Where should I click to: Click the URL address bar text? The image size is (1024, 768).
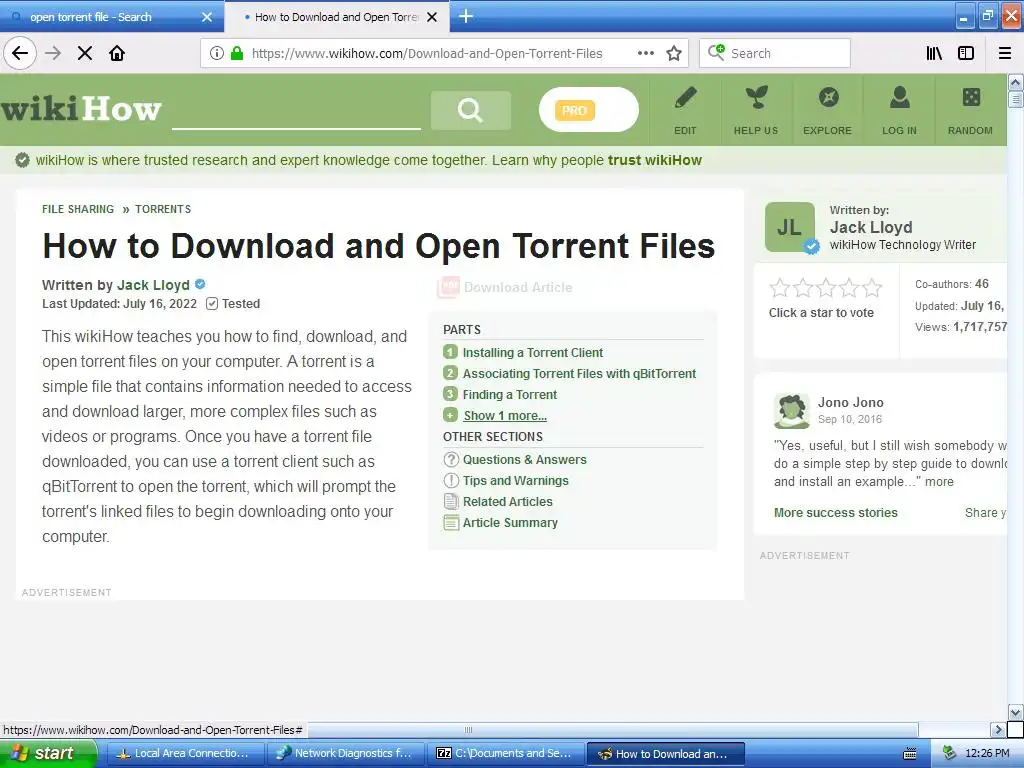(427, 54)
